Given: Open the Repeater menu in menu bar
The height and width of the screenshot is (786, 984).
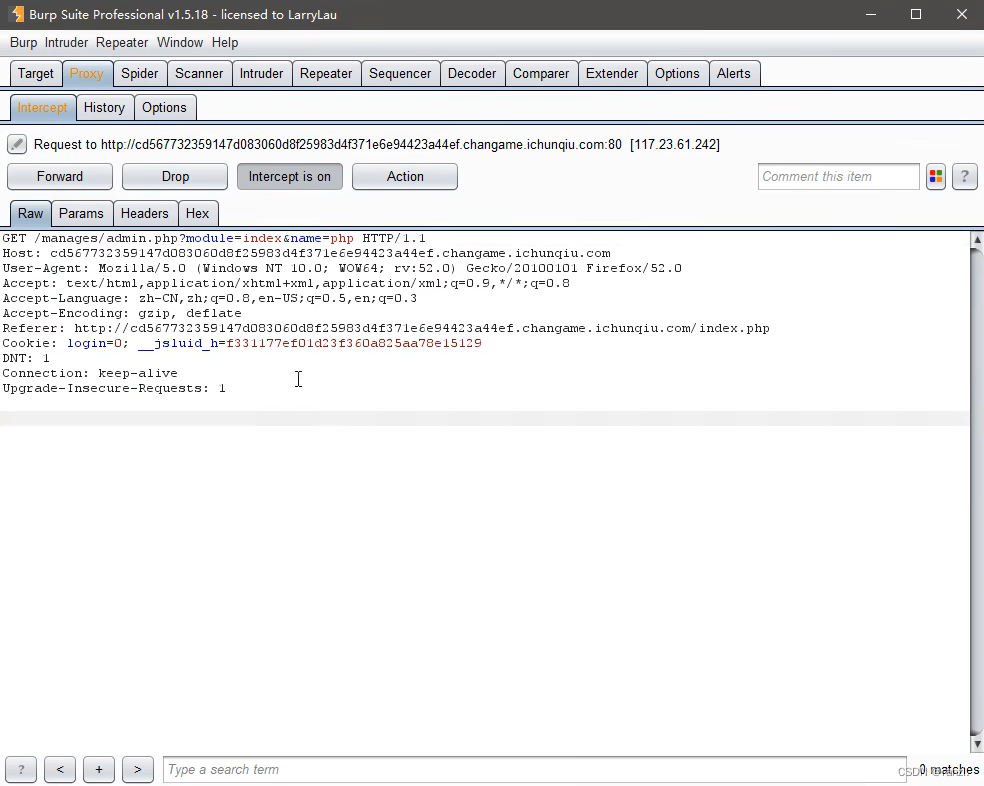Looking at the screenshot, I should [x=122, y=43].
